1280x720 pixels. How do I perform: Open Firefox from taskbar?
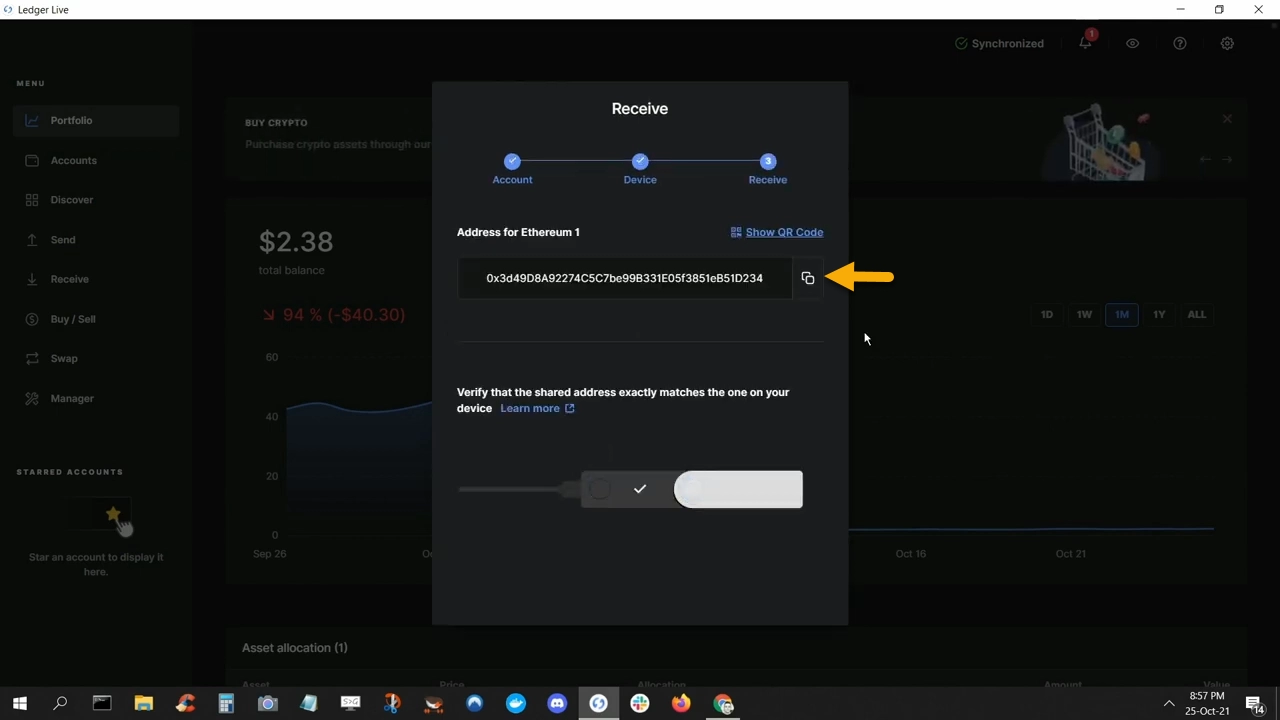click(x=681, y=703)
